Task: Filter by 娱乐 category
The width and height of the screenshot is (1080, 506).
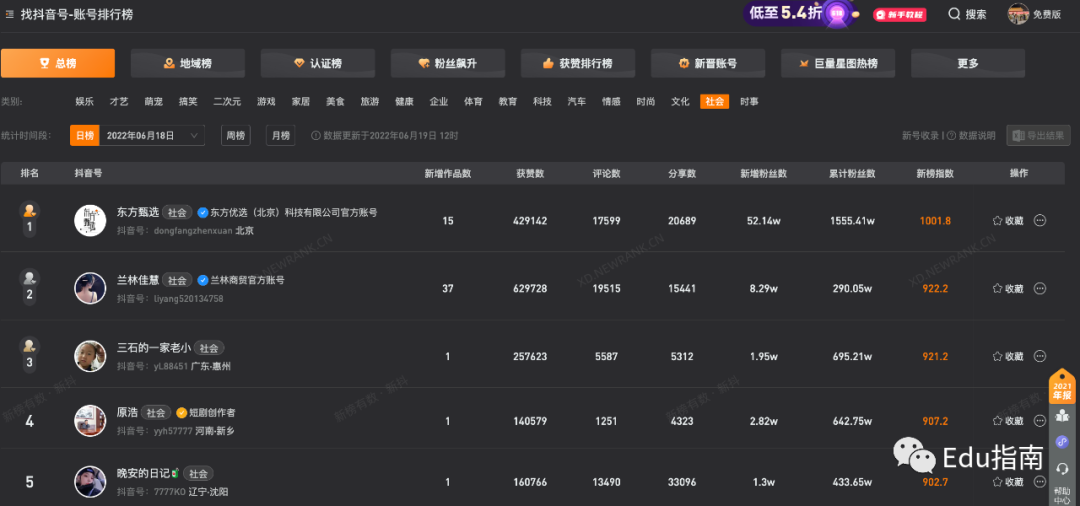Action: (x=84, y=101)
